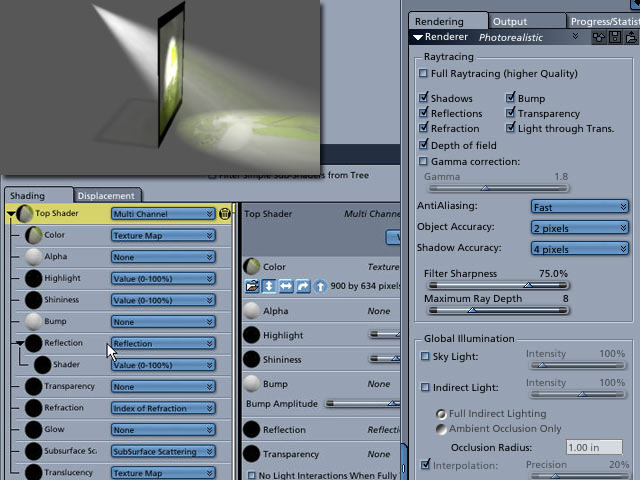Collapse the Reflection tree branch triangle
Screen dimensions: 640x480
point(20,343)
